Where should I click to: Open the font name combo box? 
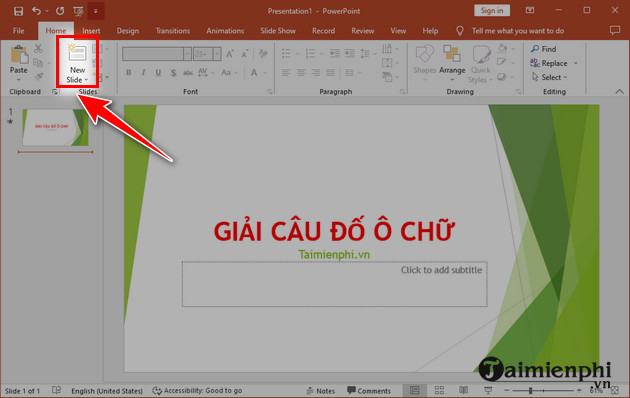pos(156,54)
